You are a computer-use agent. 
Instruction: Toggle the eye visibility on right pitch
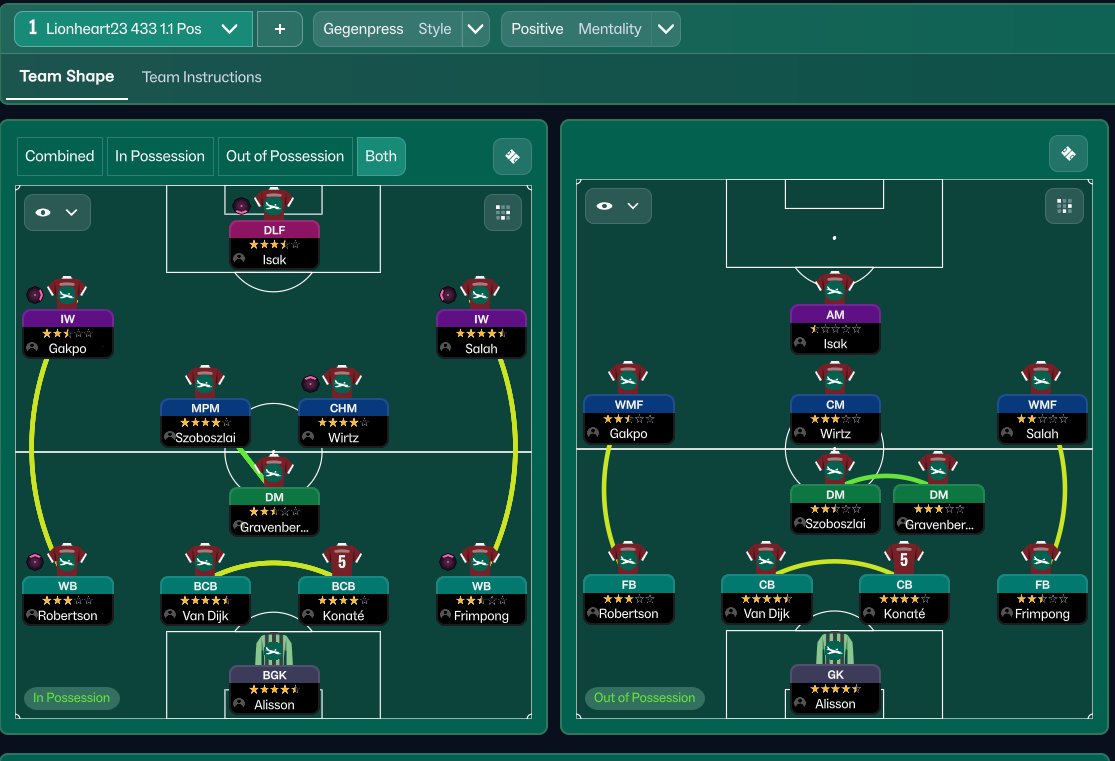[x=604, y=206]
